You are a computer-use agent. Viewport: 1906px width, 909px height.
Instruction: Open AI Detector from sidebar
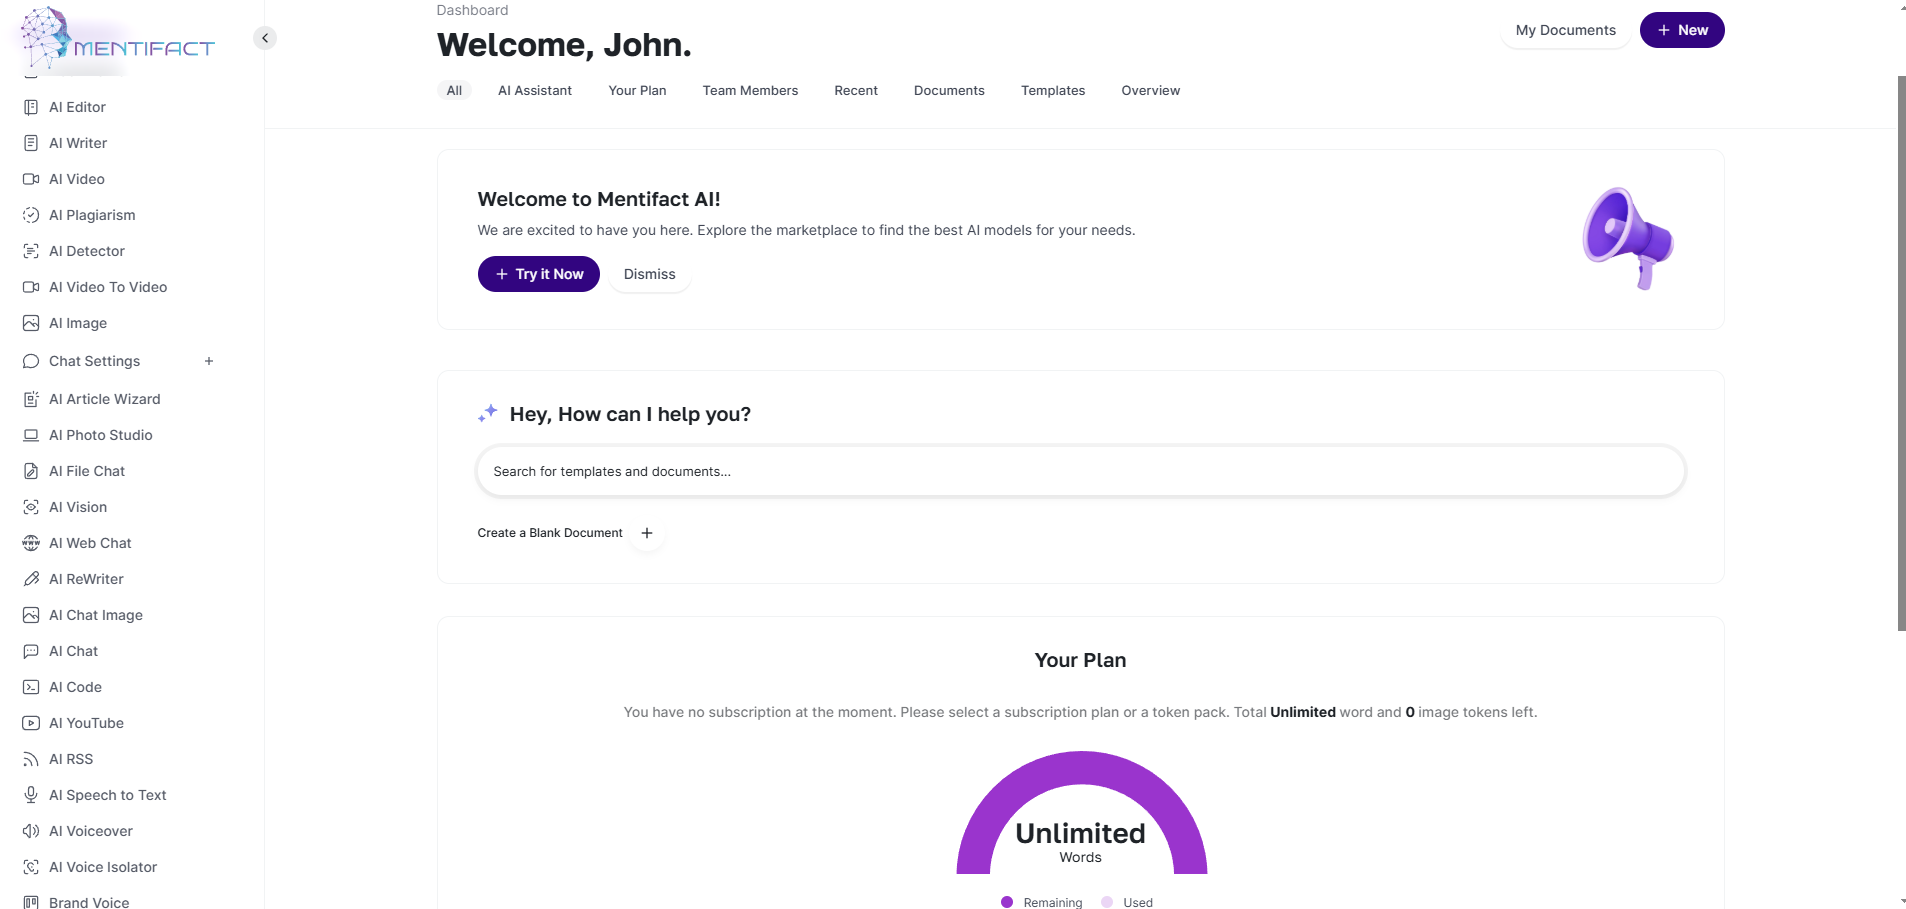87,251
